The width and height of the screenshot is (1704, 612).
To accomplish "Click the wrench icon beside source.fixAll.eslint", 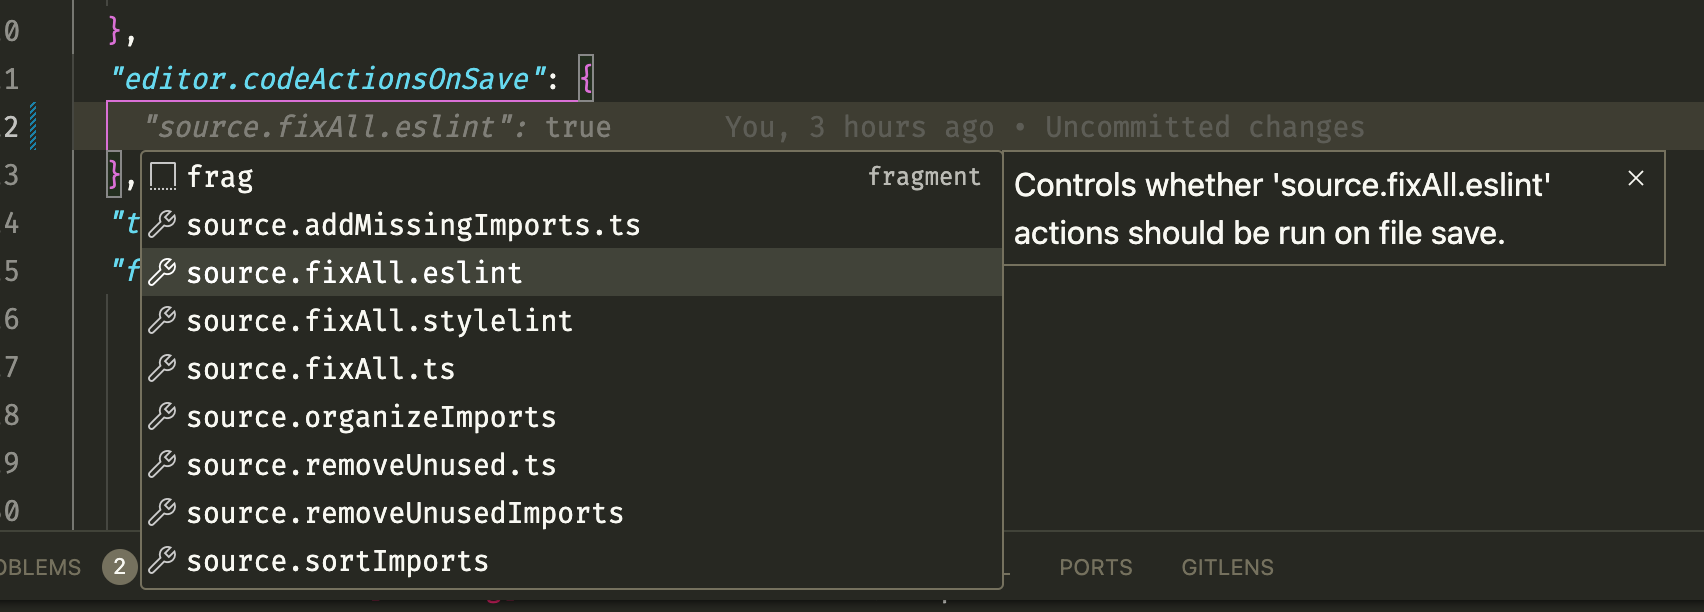I will pos(162,273).
